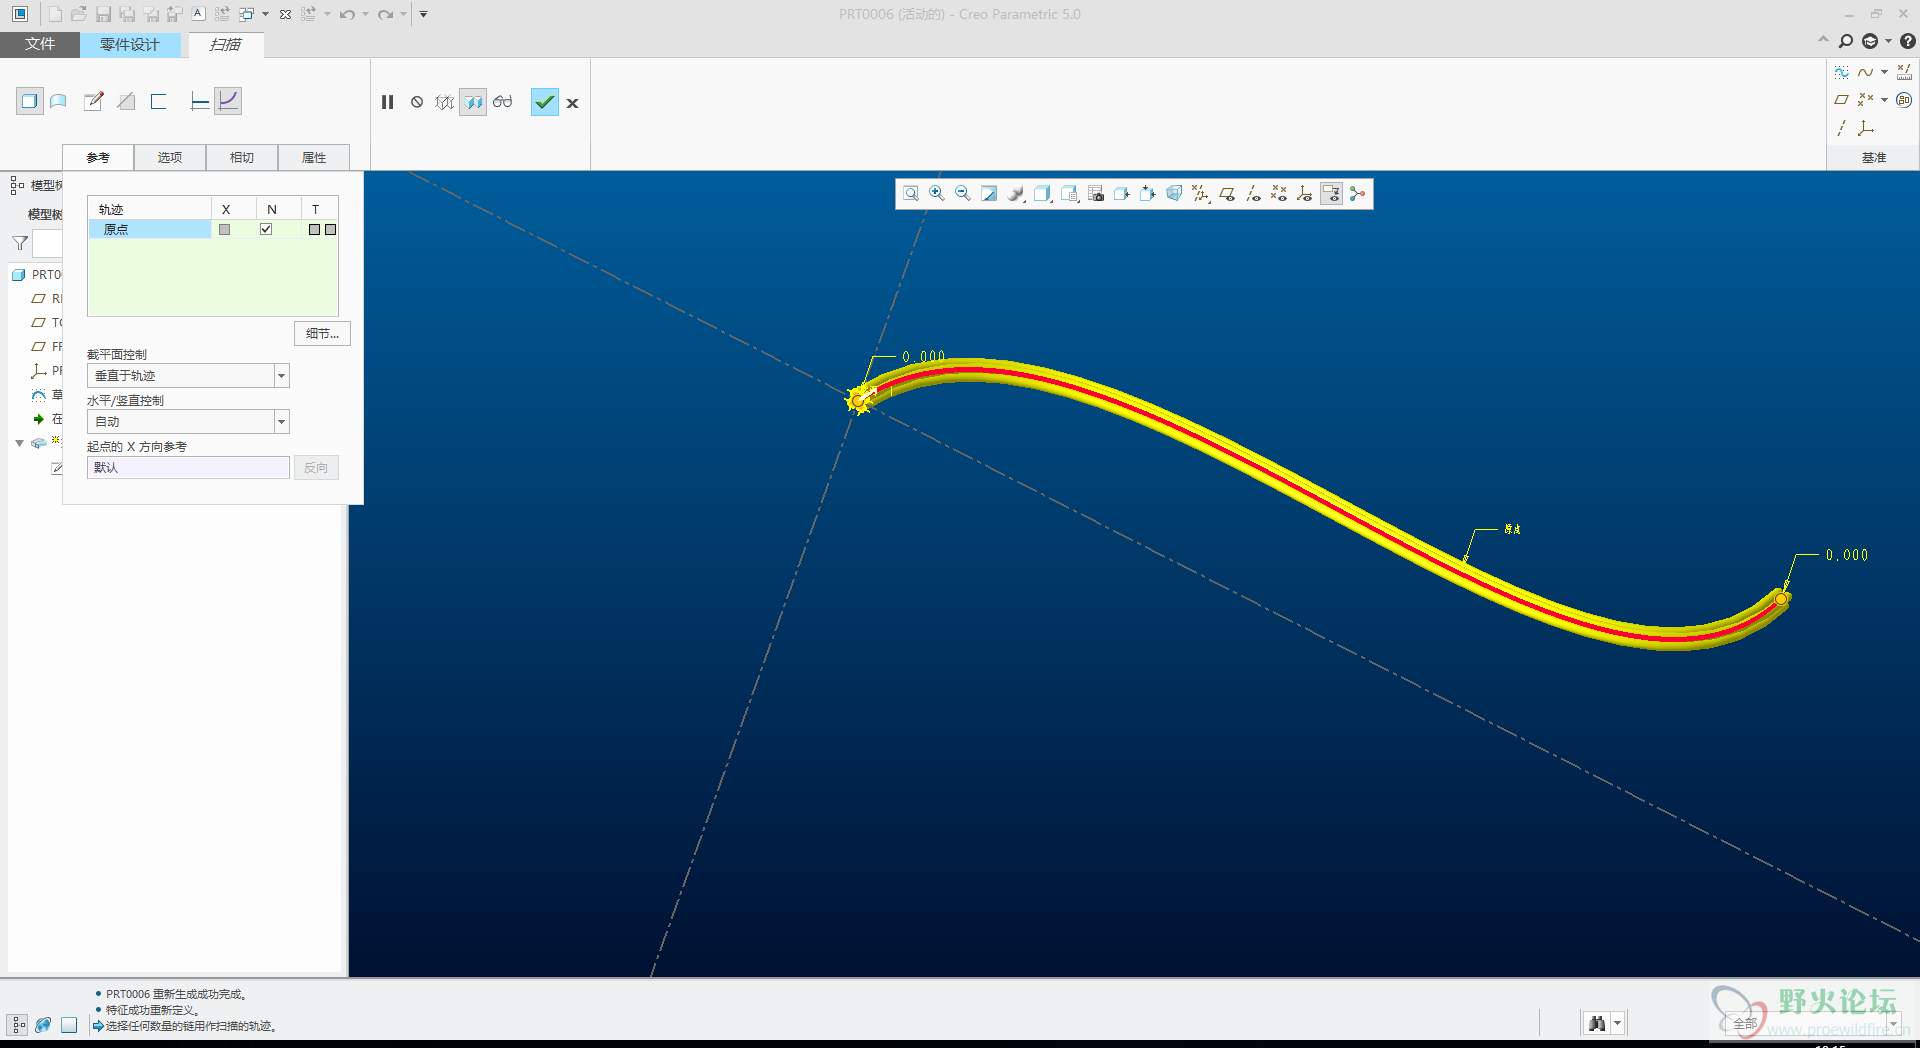Open the 文件 menu

point(40,45)
